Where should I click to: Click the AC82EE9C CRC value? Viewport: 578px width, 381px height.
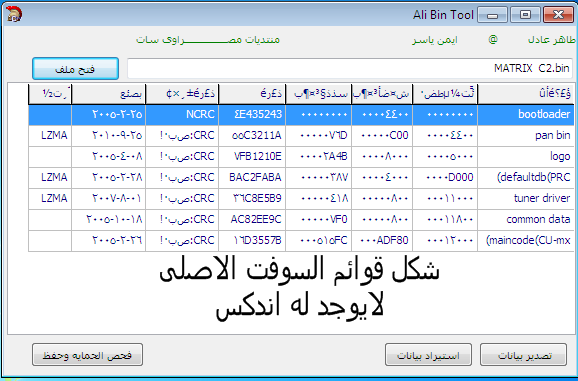click(252, 219)
